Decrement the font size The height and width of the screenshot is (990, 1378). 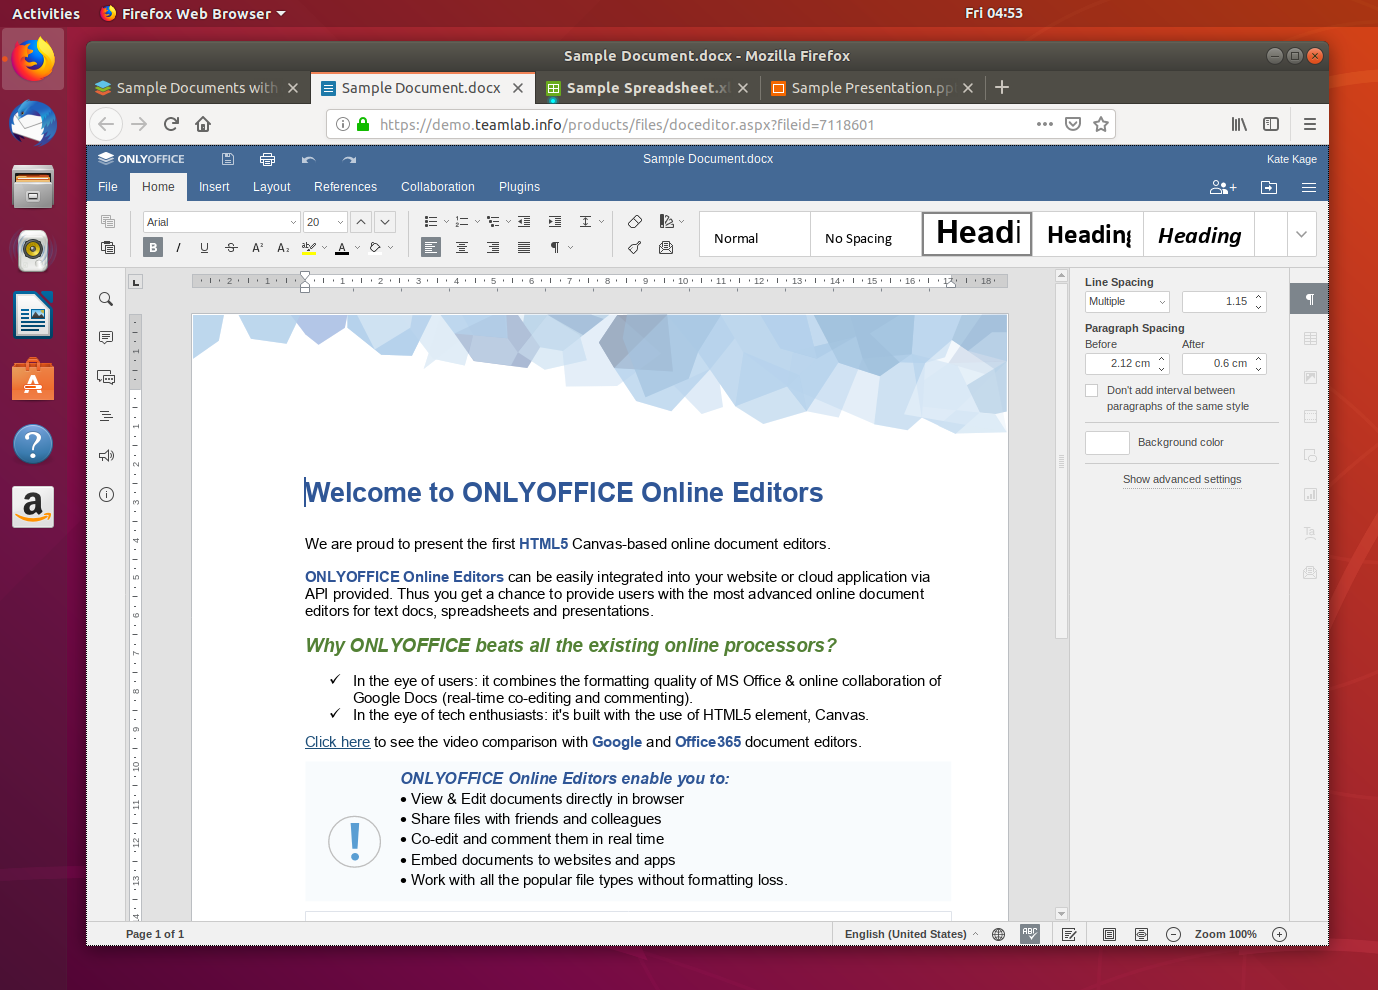tap(385, 222)
